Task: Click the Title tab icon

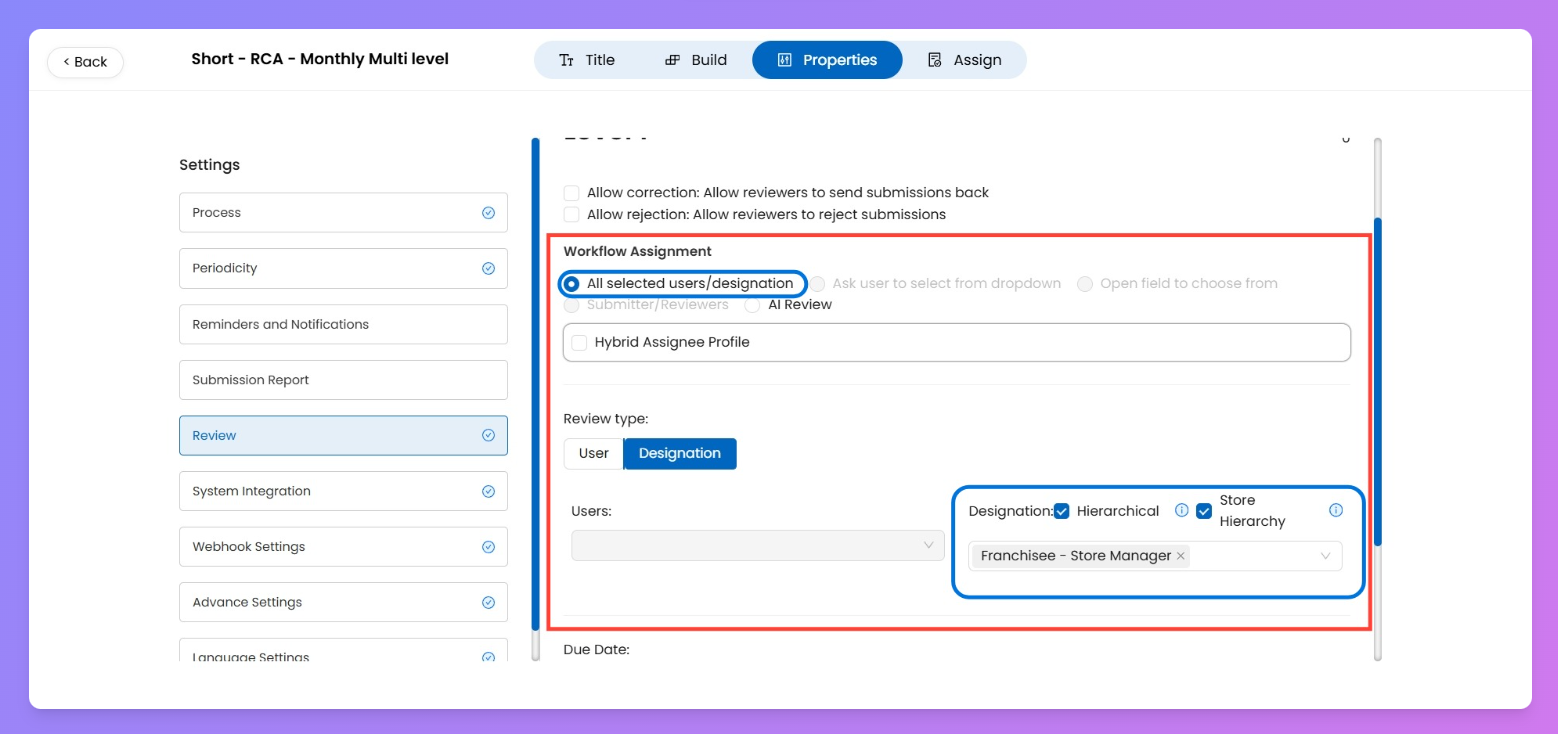Action: coord(566,60)
